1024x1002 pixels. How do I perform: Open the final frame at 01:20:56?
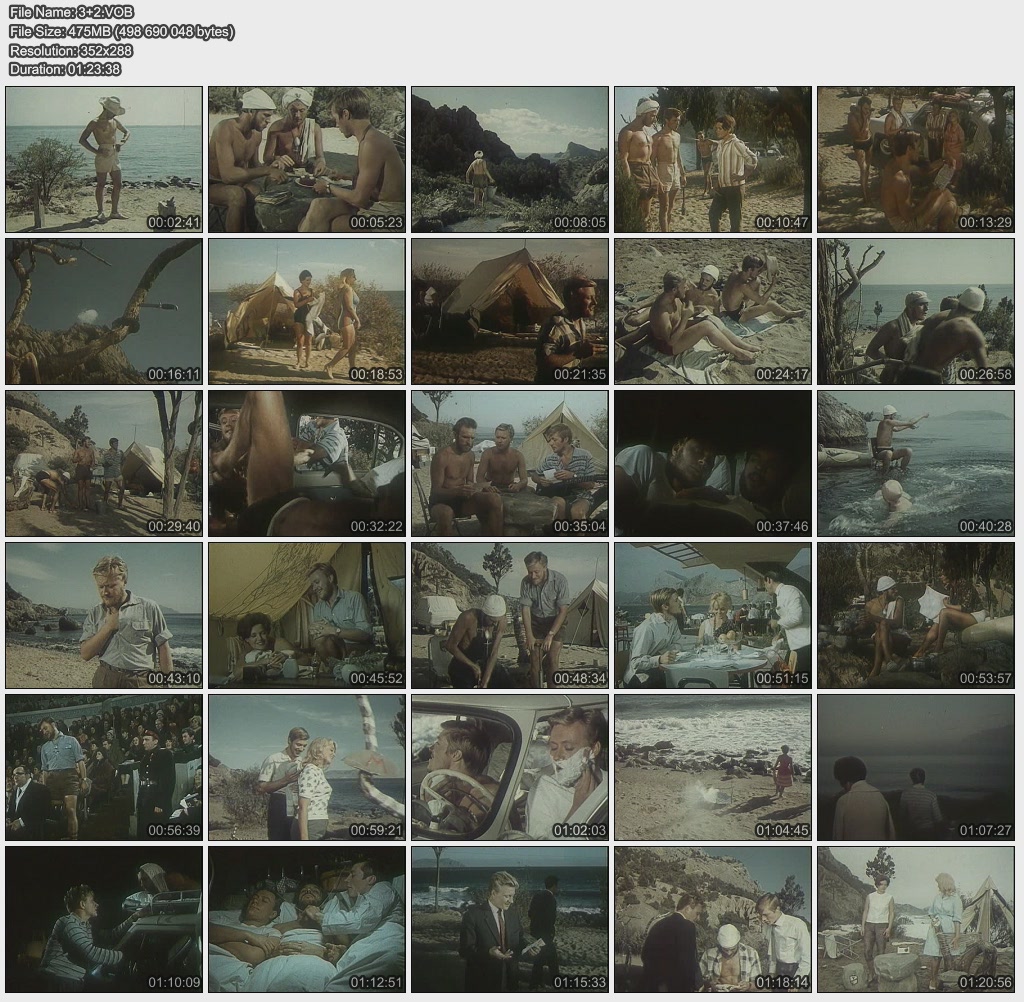click(x=916, y=920)
